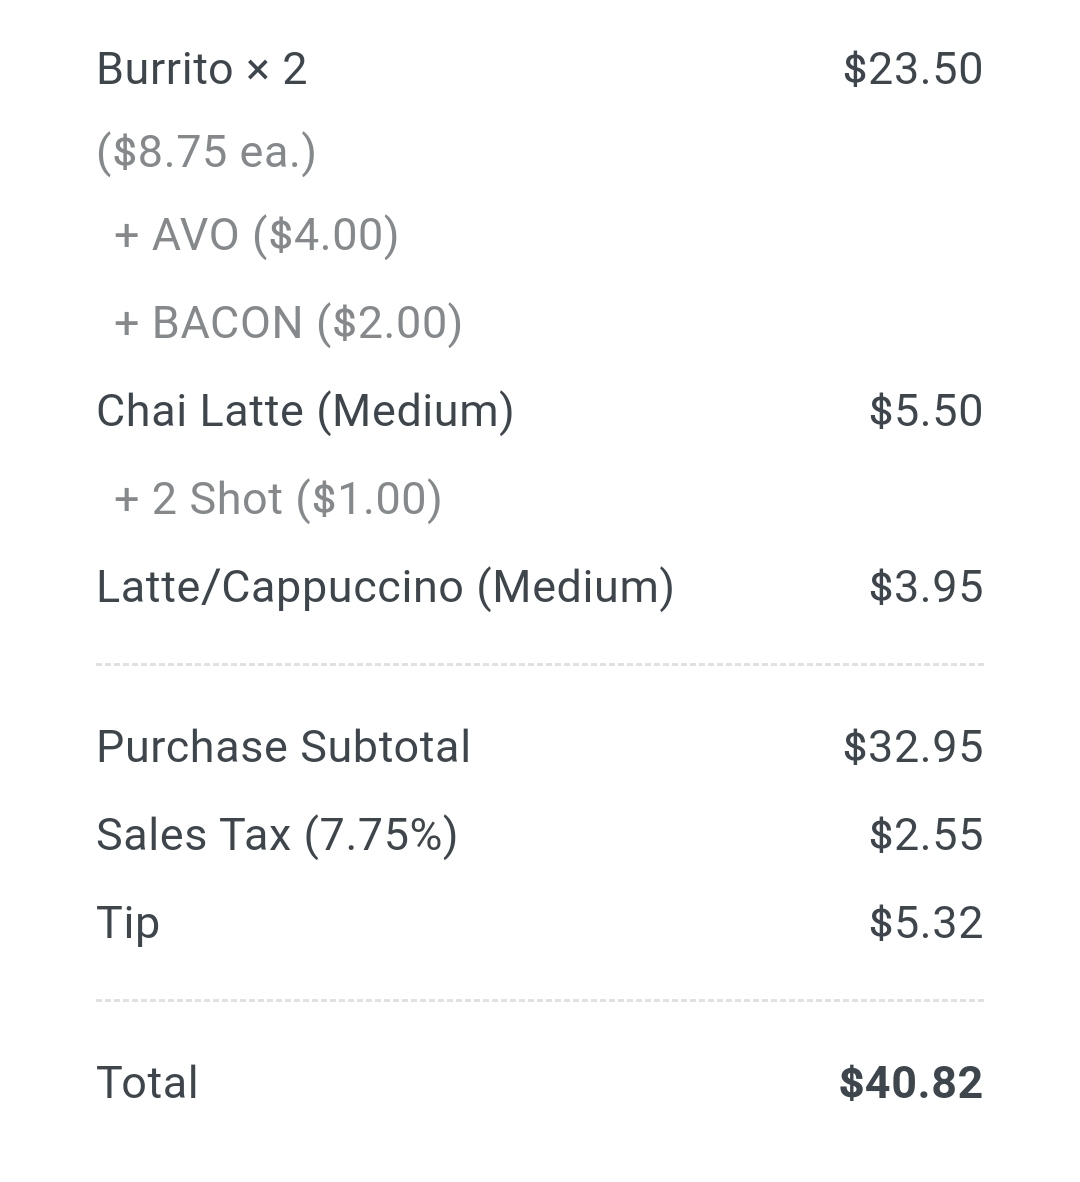Click the $8.75 each unit price

coord(206,152)
